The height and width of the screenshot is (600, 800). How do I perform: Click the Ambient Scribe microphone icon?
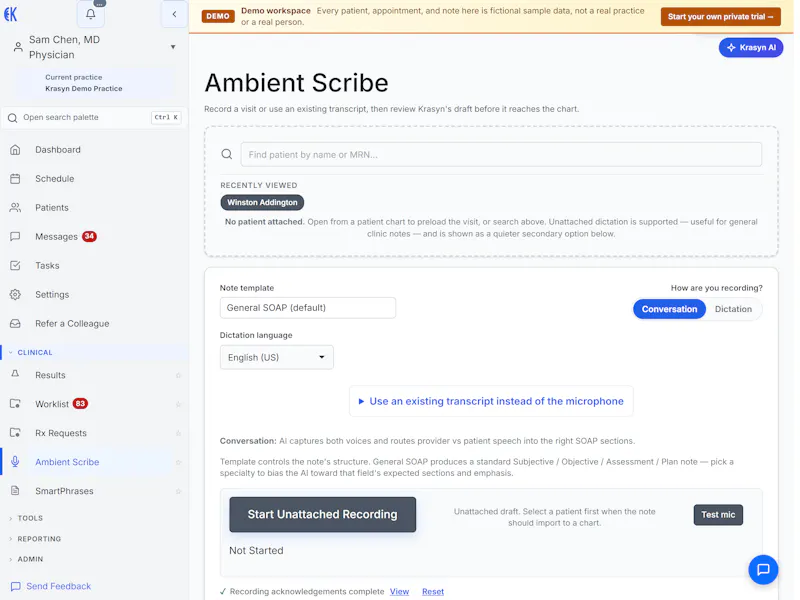(x=15, y=462)
